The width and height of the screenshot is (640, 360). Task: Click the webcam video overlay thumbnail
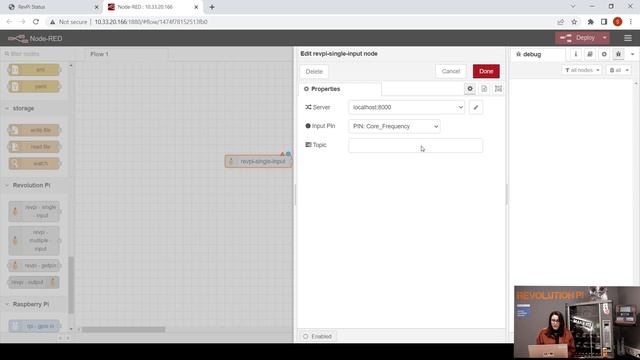tap(577, 322)
